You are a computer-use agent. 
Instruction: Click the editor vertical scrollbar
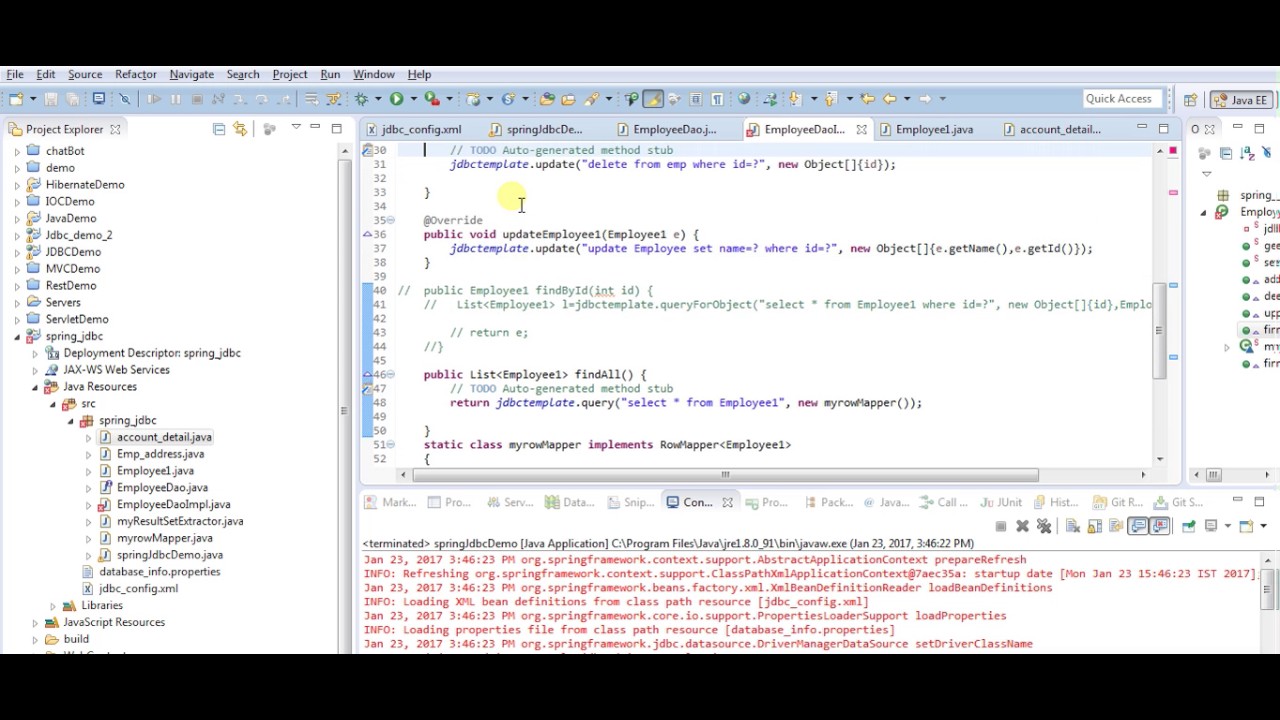pos(1160,330)
